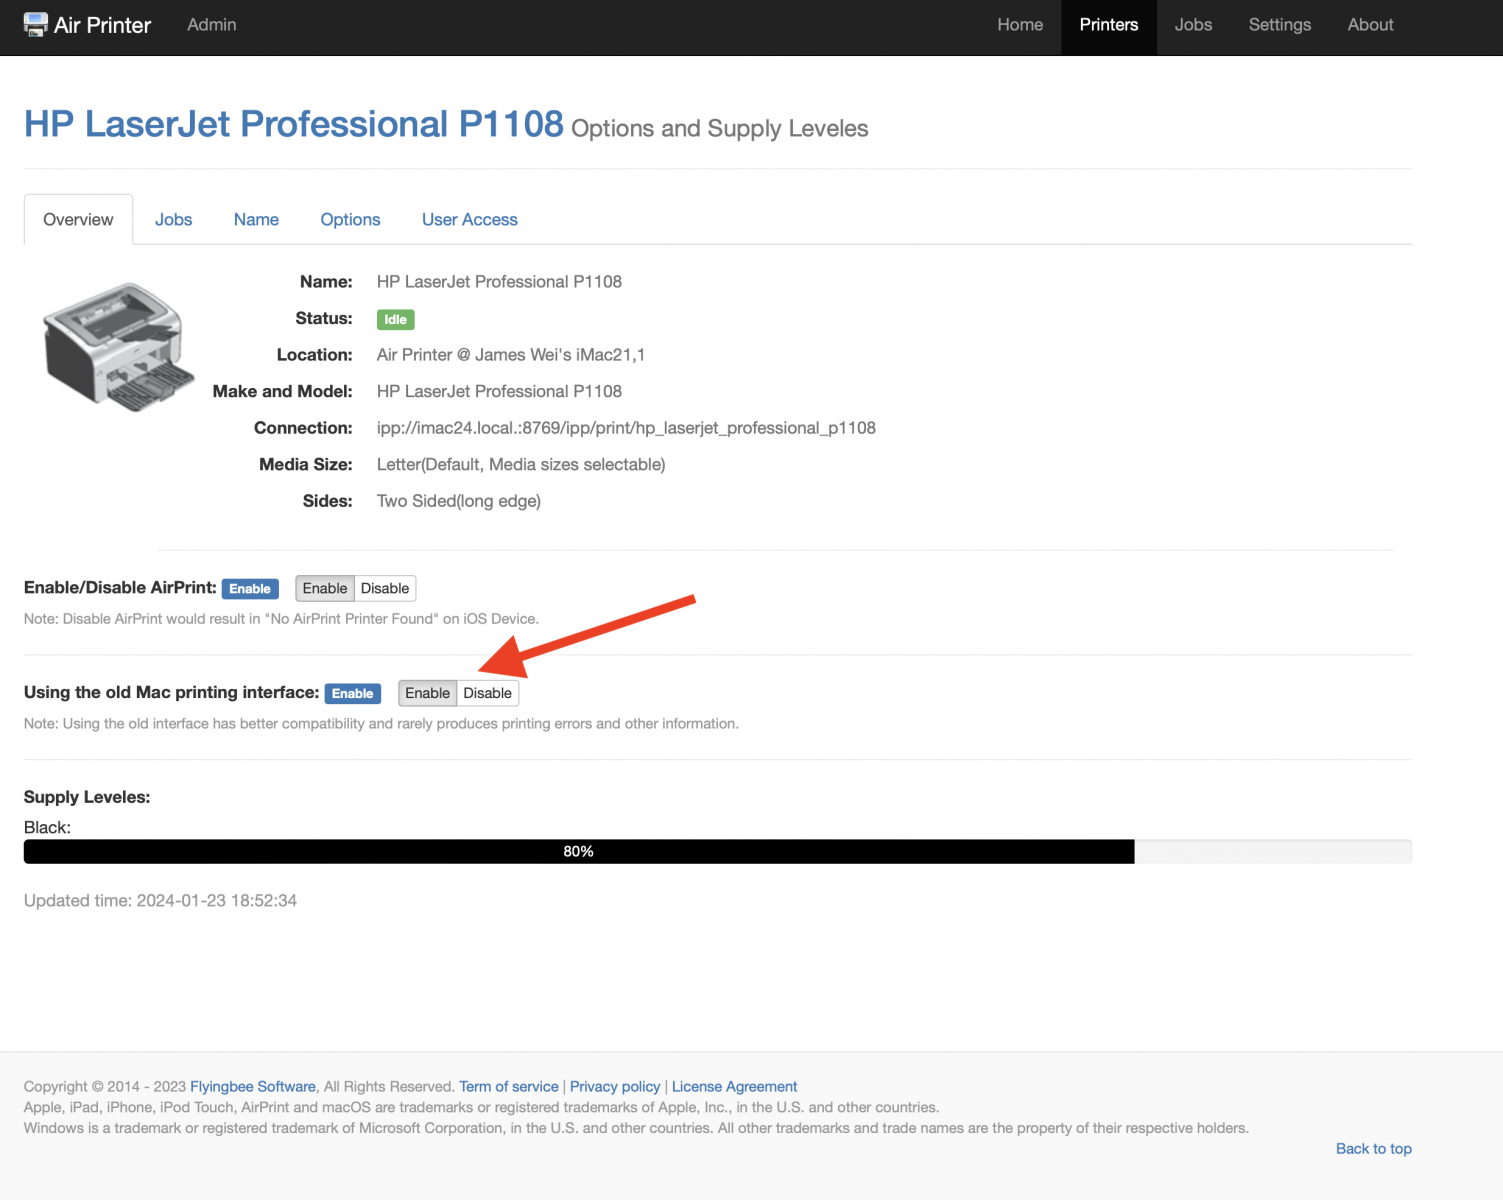Click blue Enable badge beside AirPrint label

tap(250, 589)
